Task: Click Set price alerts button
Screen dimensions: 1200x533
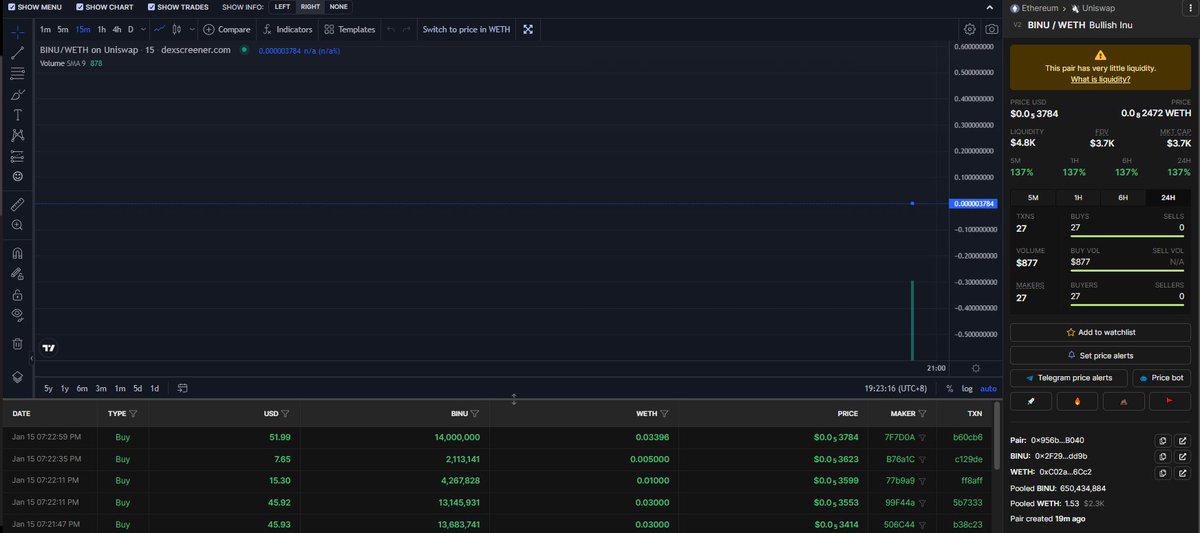Action: coord(1100,355)
